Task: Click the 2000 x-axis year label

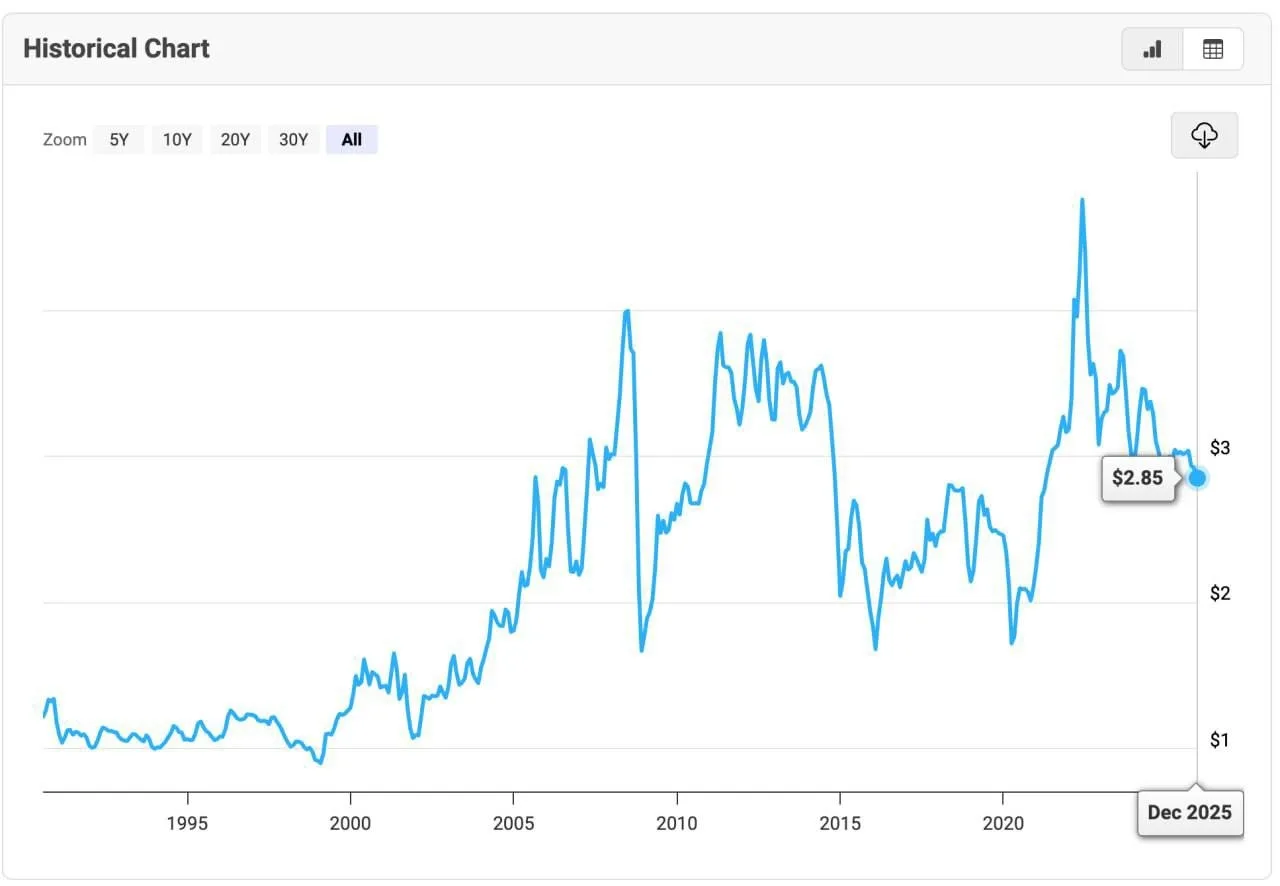Action: (x=350, y=823)
